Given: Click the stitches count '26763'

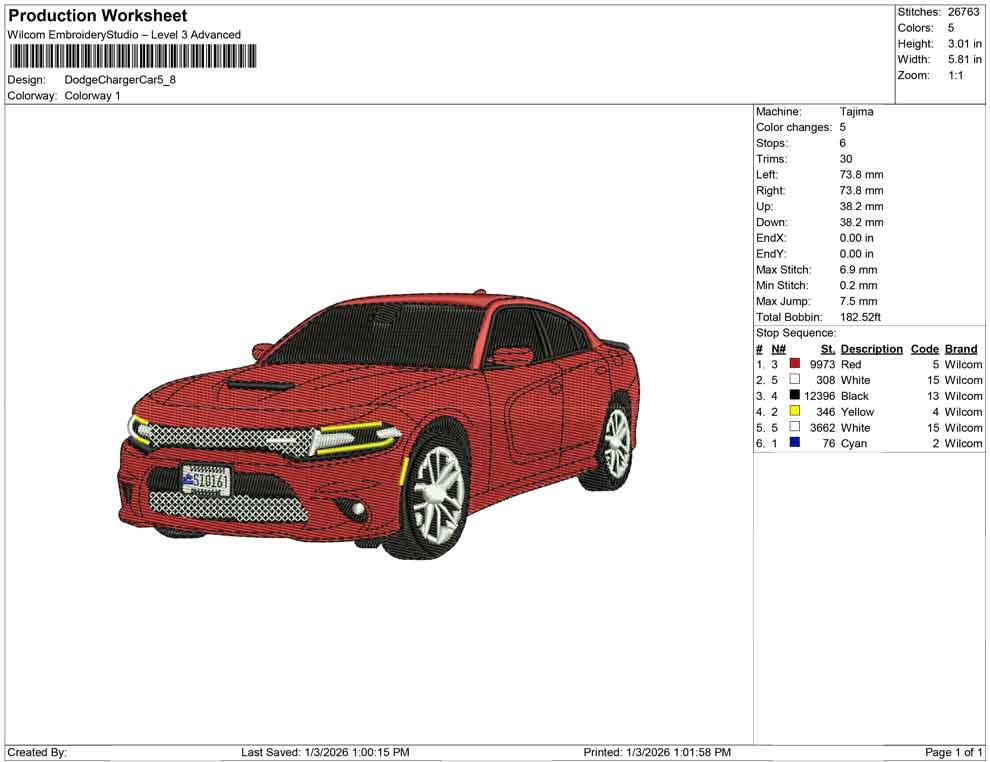Looking at the screenshot, I should [x=963, y=12].
